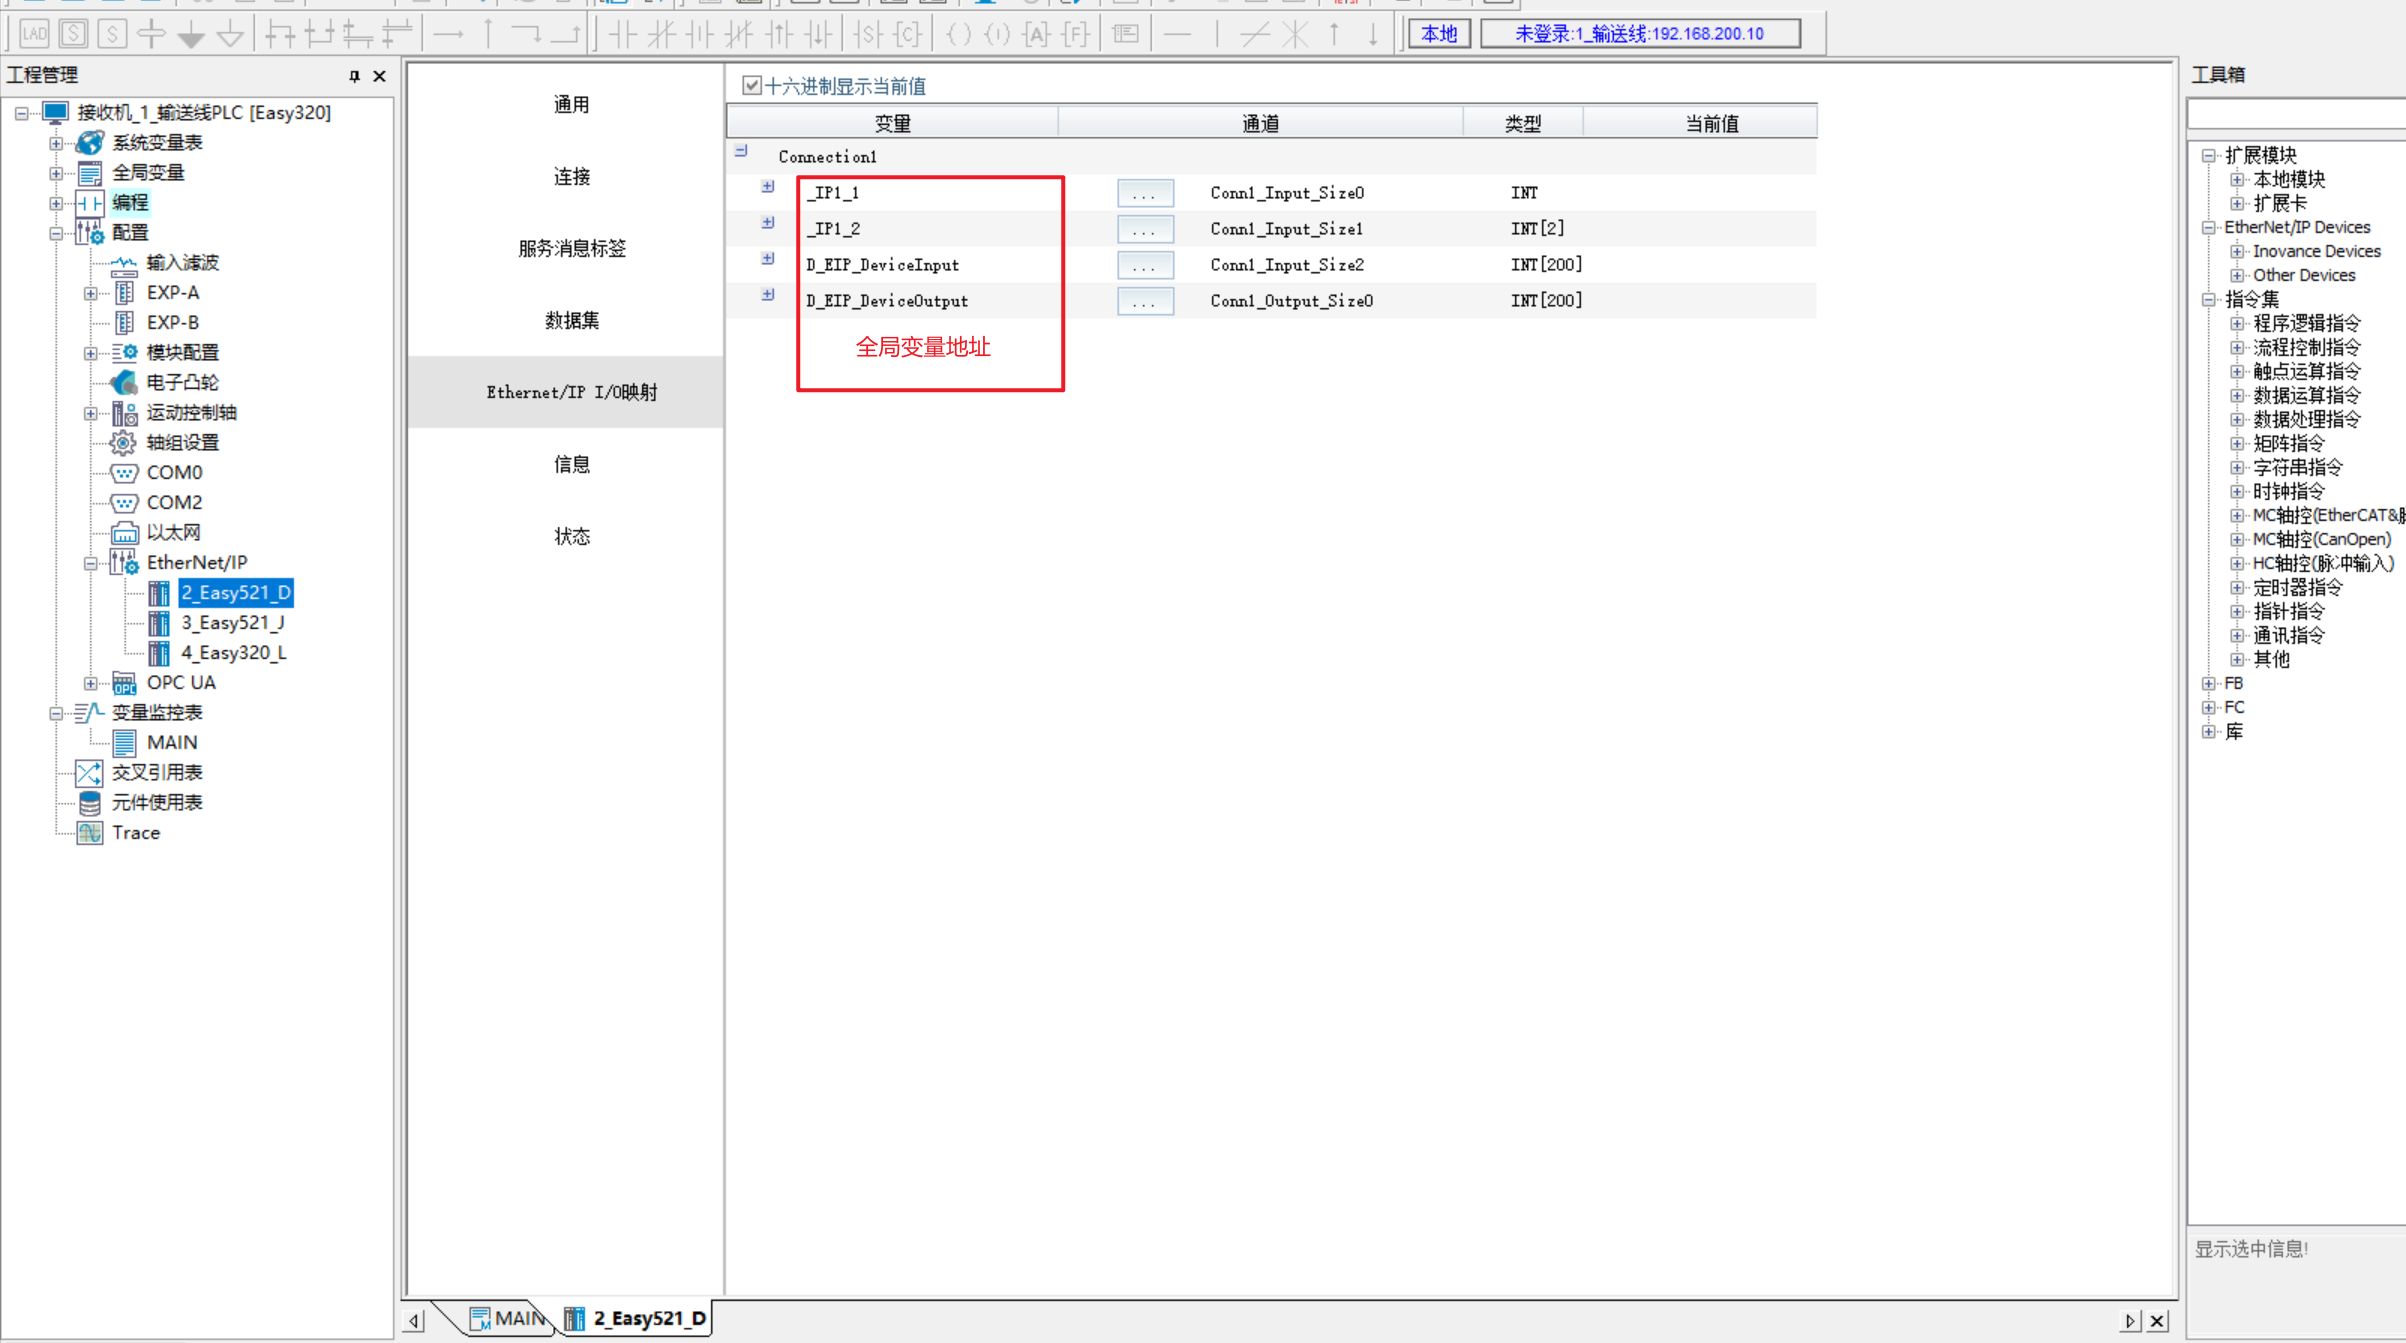The image size is (2406, 1343).
Task: Click the toolbox search input field
Action: [x=2295, y=115]
